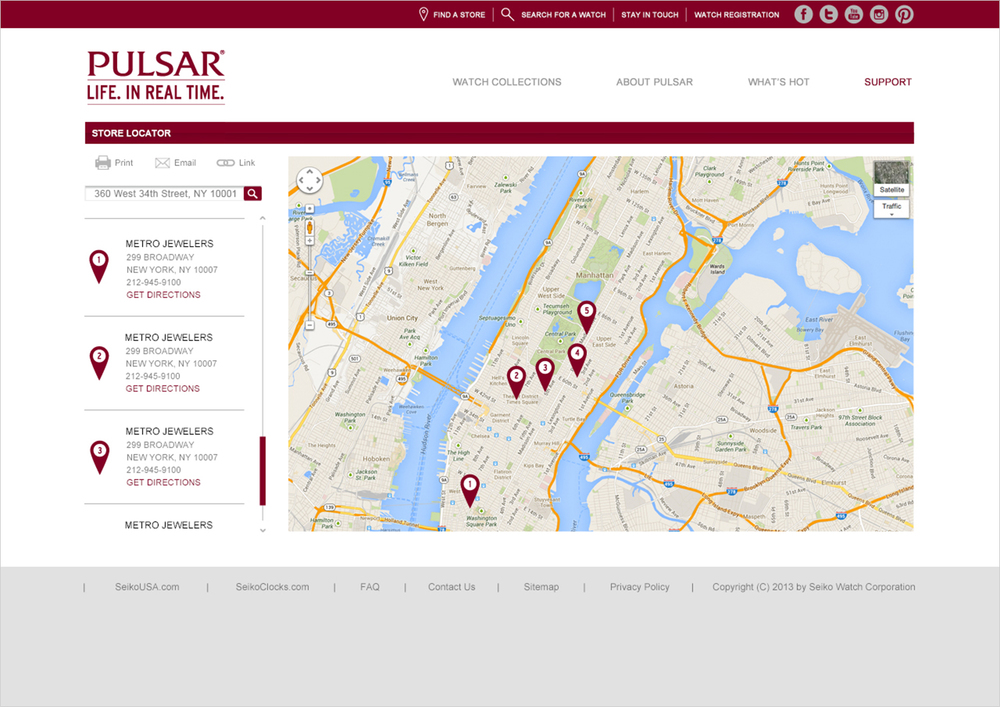Screen dimensions: 1000x707
Task: Open What's Hot menu
Action: (779, 82)
